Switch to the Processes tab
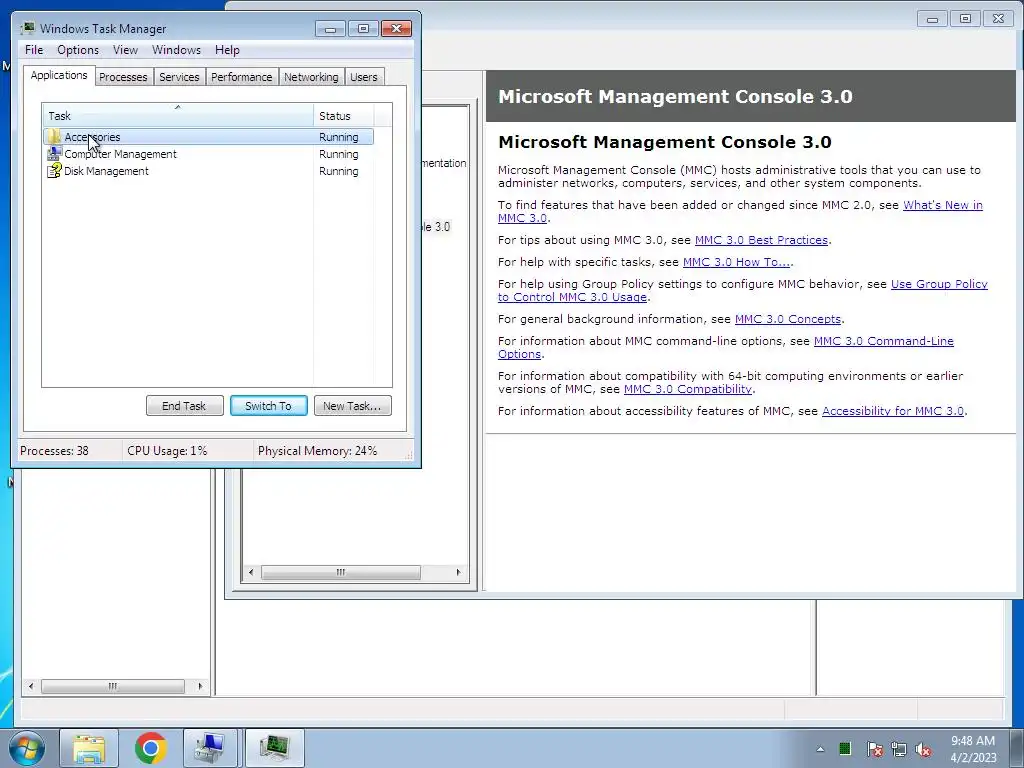The height and width of the screenshot is (768, 1024). click(x=123, y=77)
